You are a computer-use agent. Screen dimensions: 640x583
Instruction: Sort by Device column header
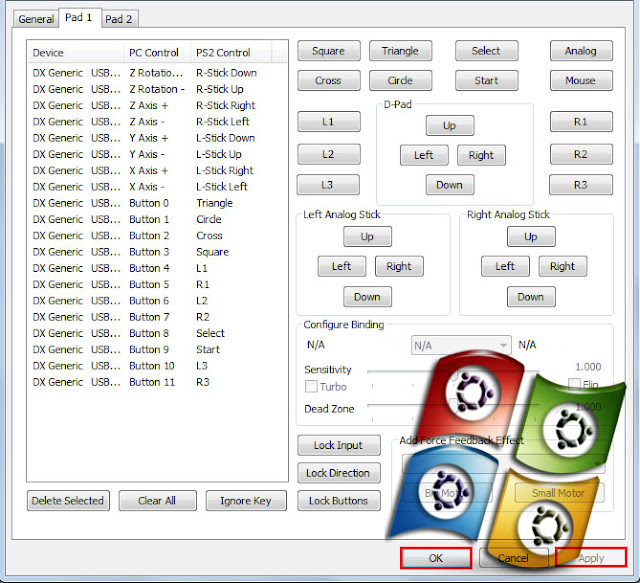76,53
